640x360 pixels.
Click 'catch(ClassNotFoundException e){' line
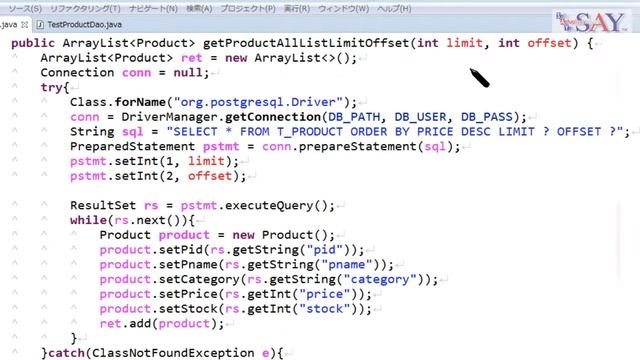pyautogui.click(x=165, y=353)
